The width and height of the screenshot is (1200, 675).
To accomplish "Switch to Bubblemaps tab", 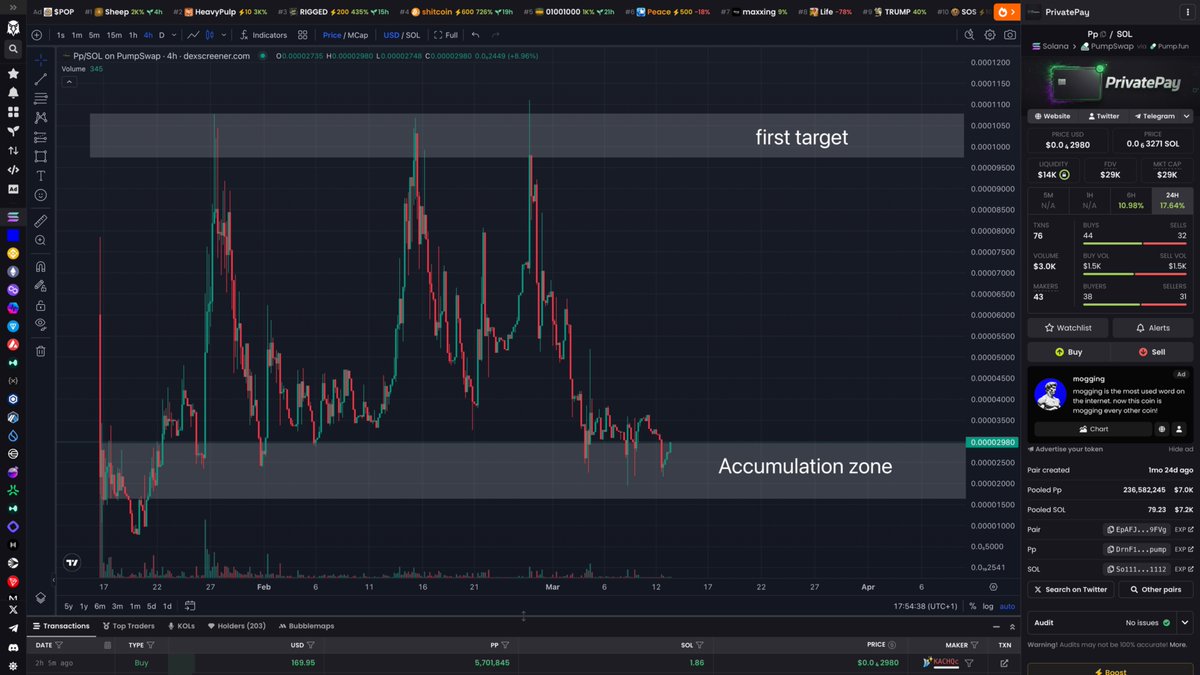I will coord(305,626).
